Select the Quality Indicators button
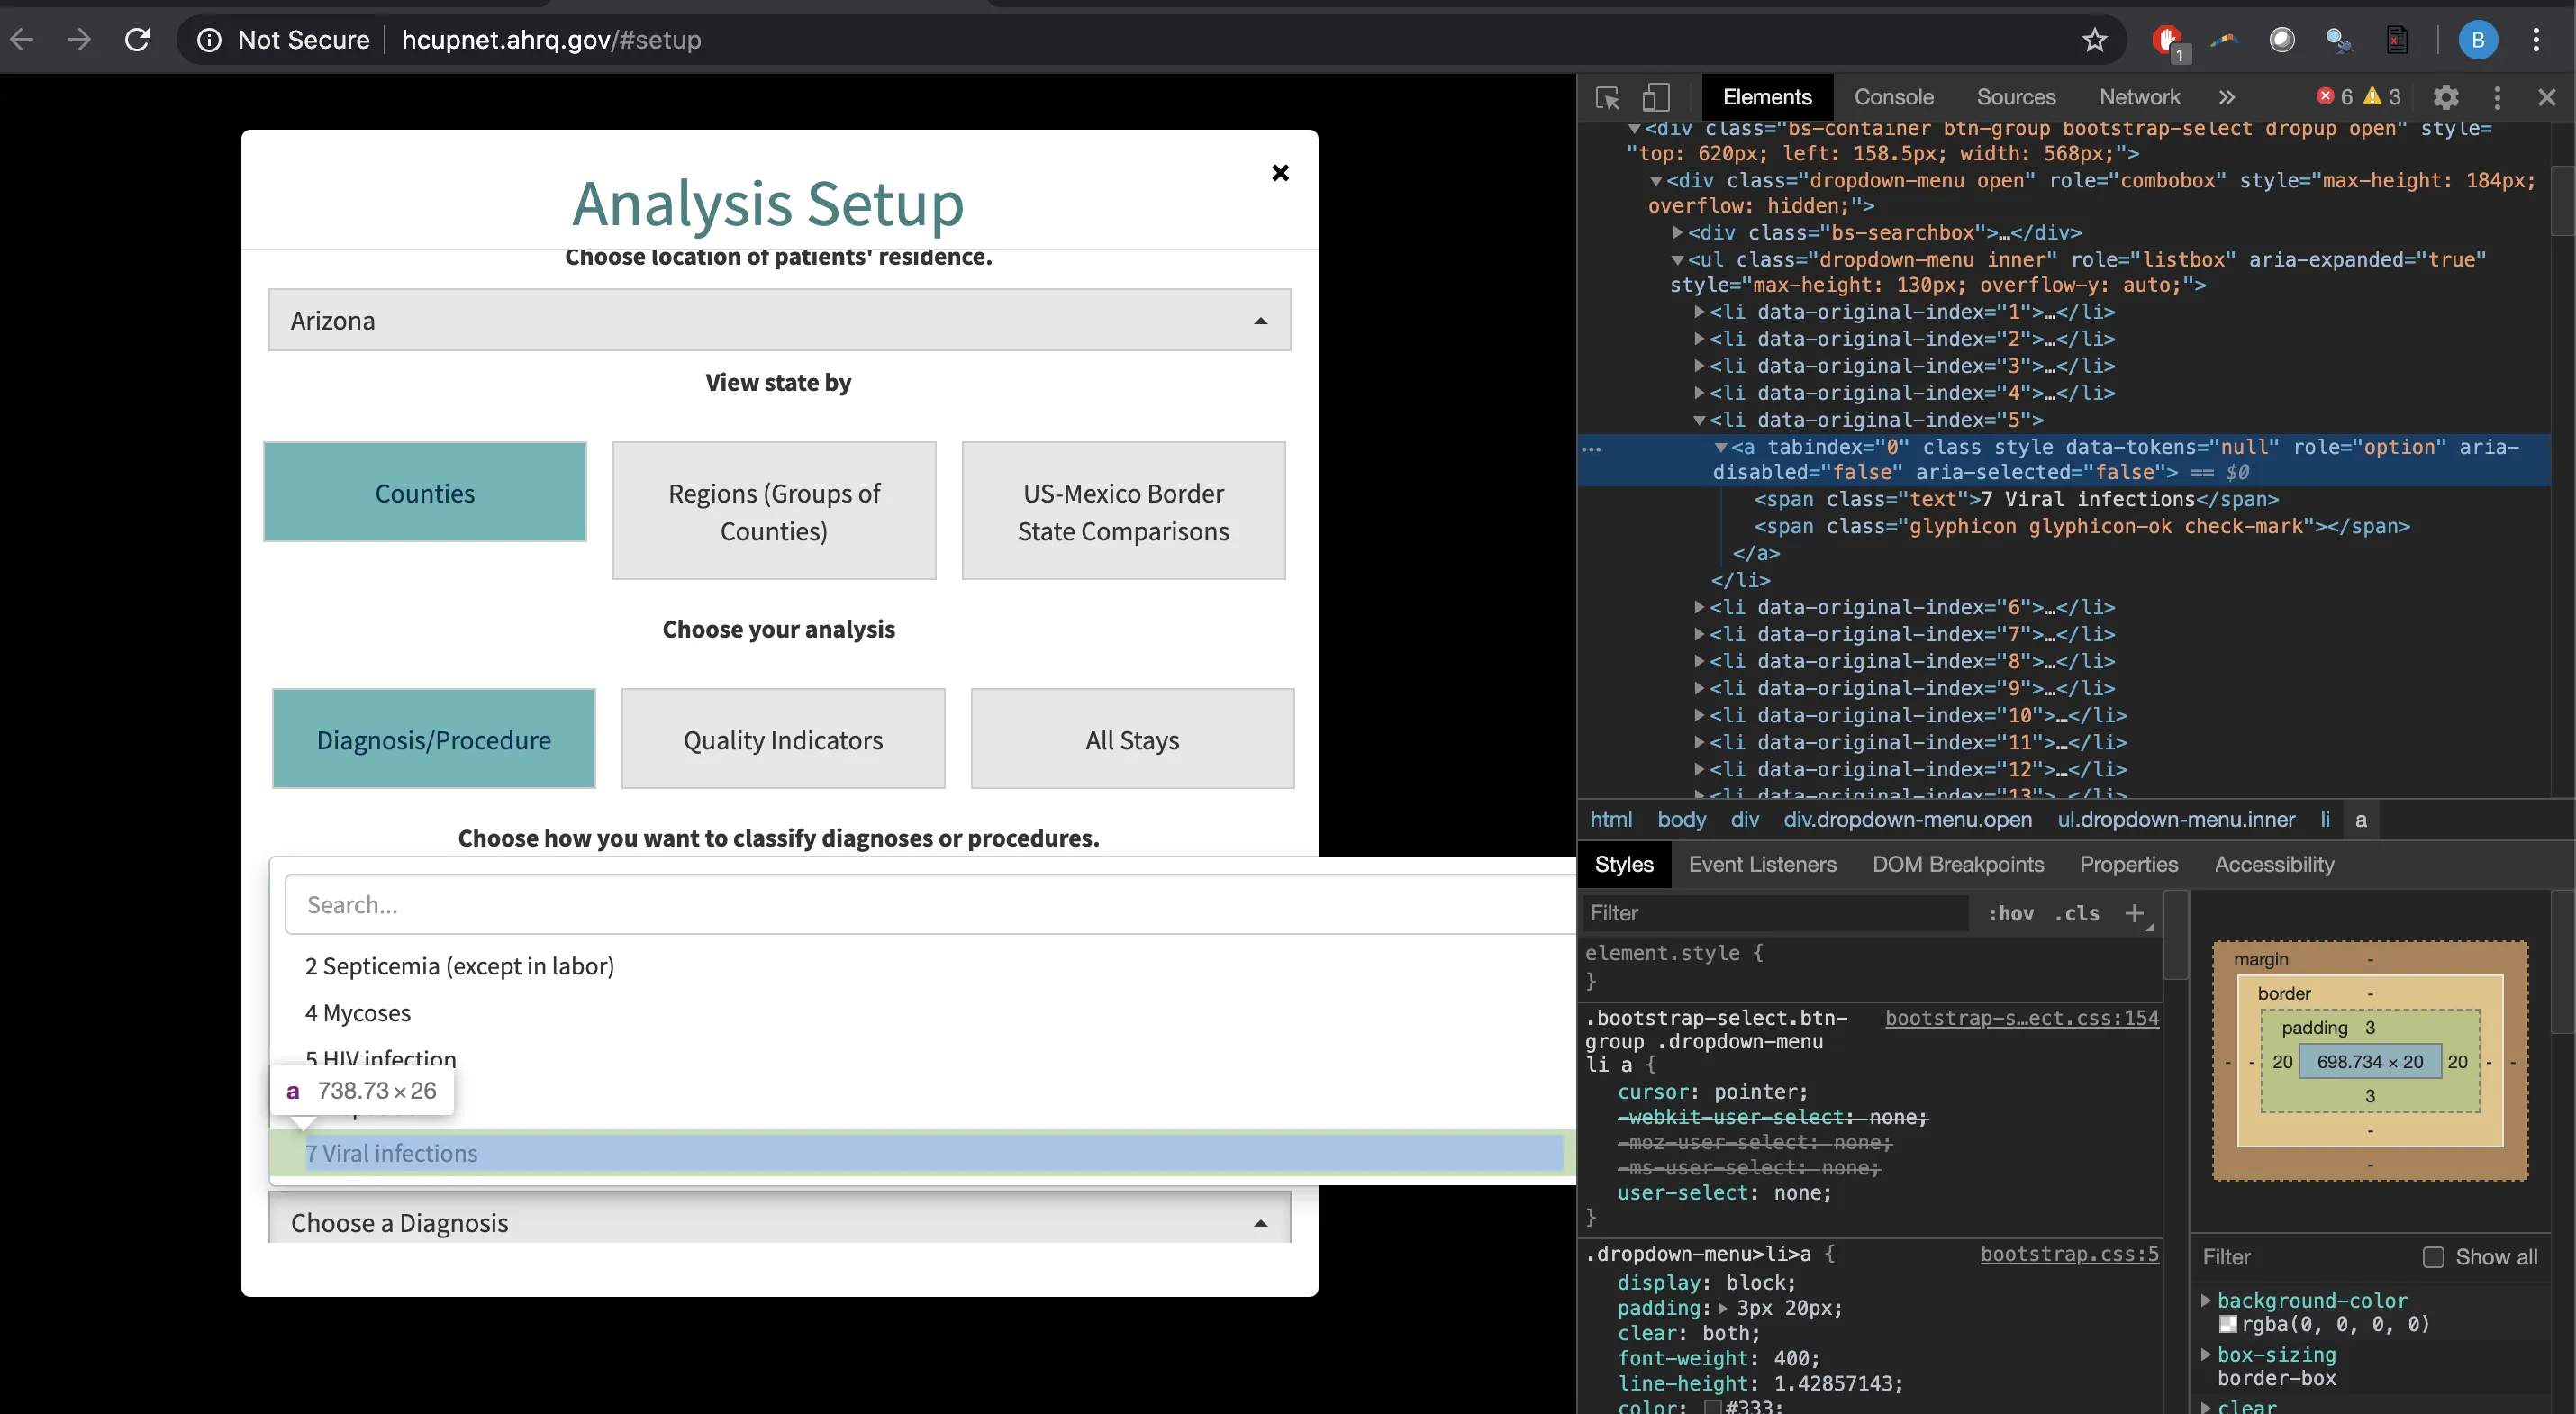The height and width of the screenshot is (1414, 2576). coord(783,739)
